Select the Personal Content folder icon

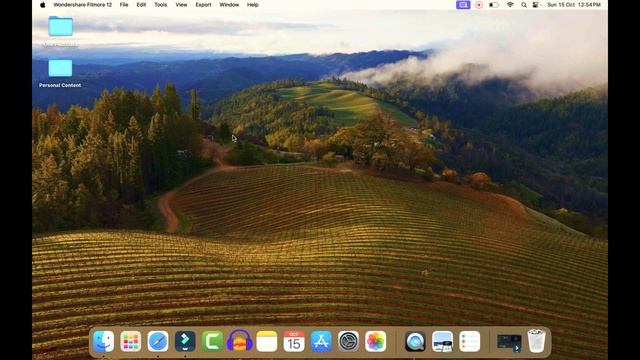click(x=60, y=68)
